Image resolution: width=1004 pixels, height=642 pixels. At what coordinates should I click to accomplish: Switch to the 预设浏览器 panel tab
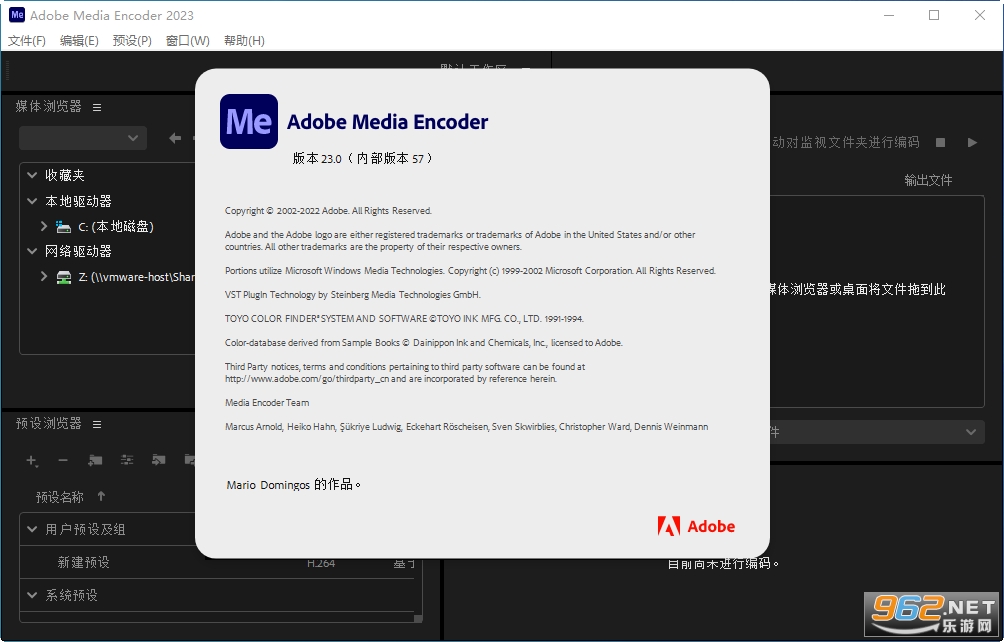click(x=49, y=423)
